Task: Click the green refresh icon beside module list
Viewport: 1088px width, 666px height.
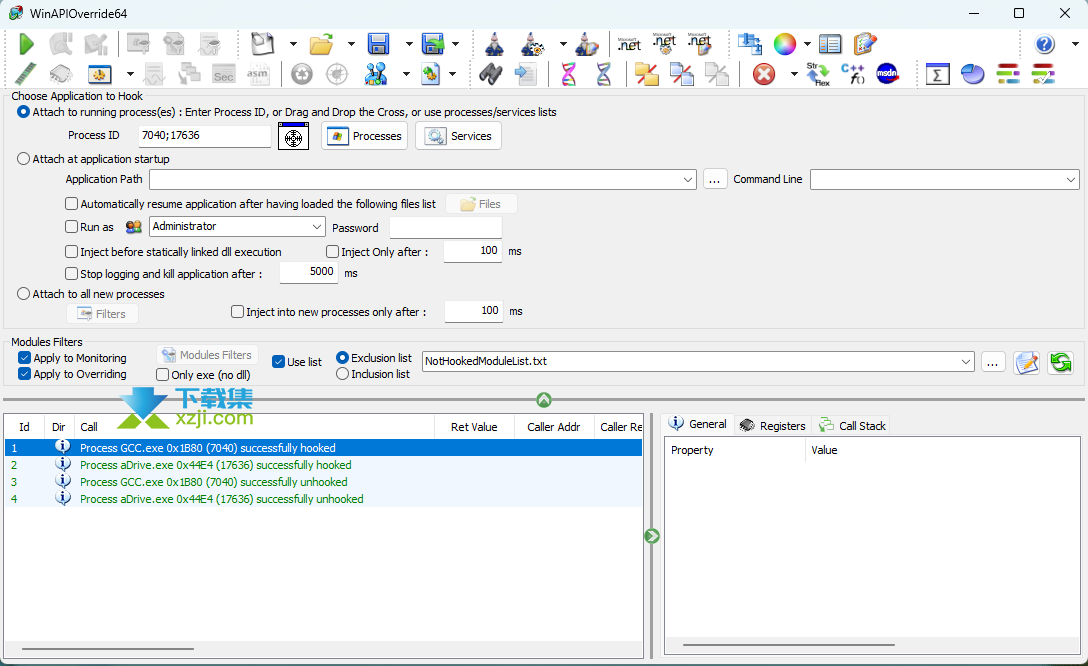Action: pyautogui.click(x=1061, y=362)
